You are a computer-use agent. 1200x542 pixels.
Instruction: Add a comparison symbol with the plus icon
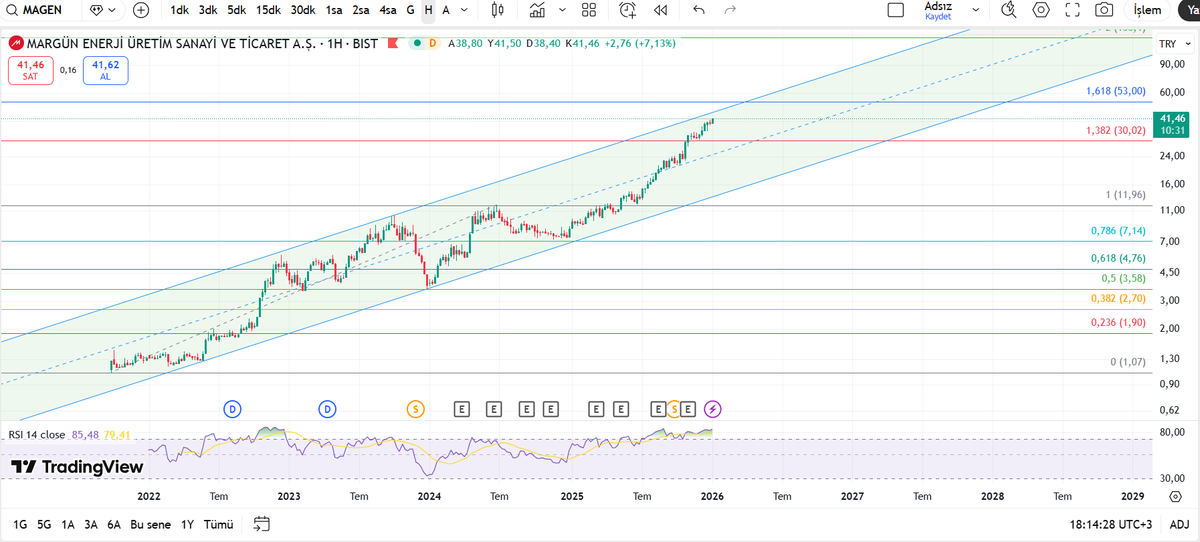[x=141, y=10]
